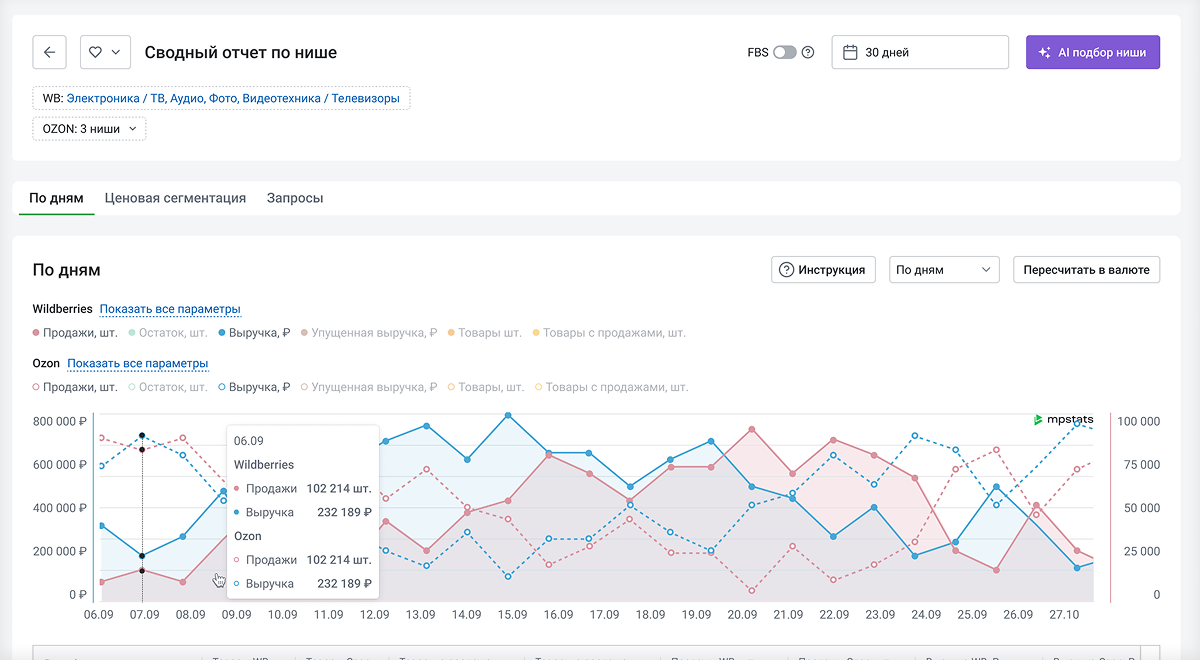Viewport: 1200px width, 660px height.
Task: Click the 100 000 right axis label
Action: 1139,421
